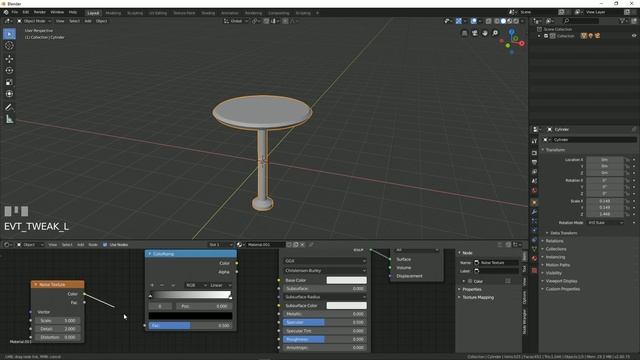Open the Window menu
The height and width of the screenshot is (360, 640).
click(57, 13)
